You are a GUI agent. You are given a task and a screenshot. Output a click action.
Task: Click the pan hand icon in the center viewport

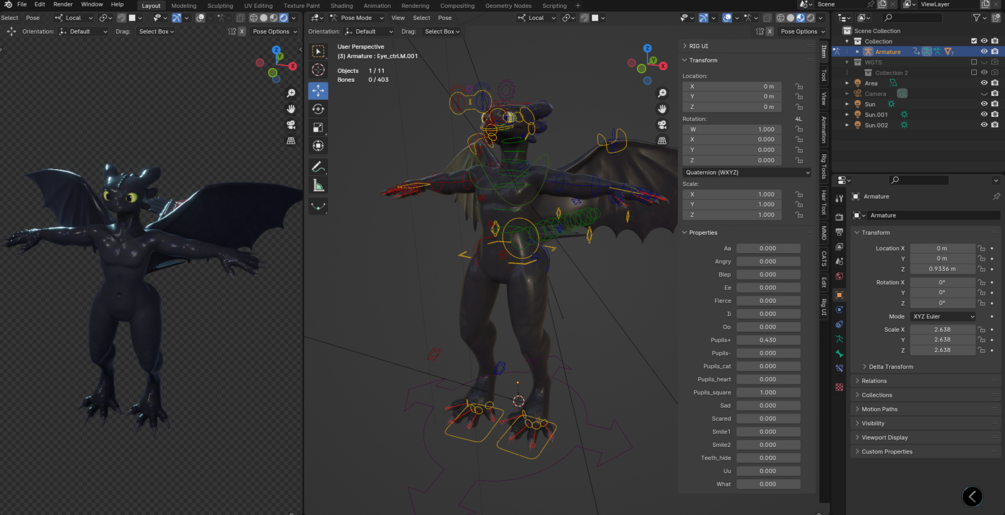click(x=663, y=109)
